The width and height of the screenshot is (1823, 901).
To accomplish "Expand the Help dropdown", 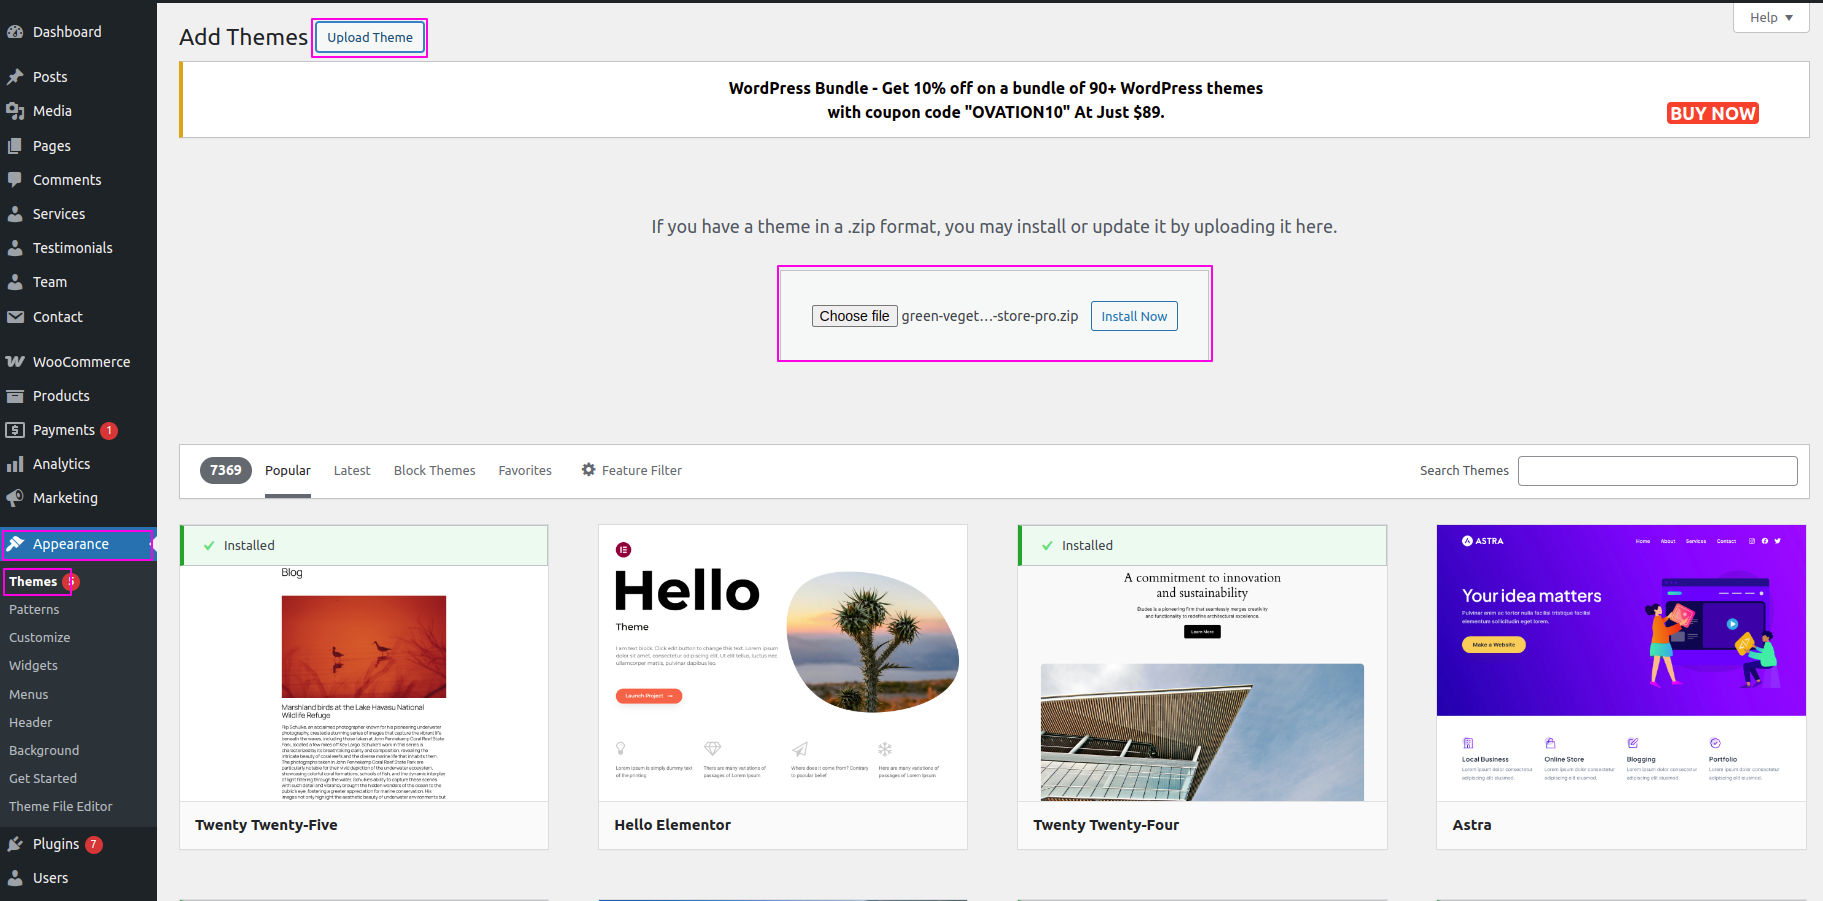I will [1771, 18].
